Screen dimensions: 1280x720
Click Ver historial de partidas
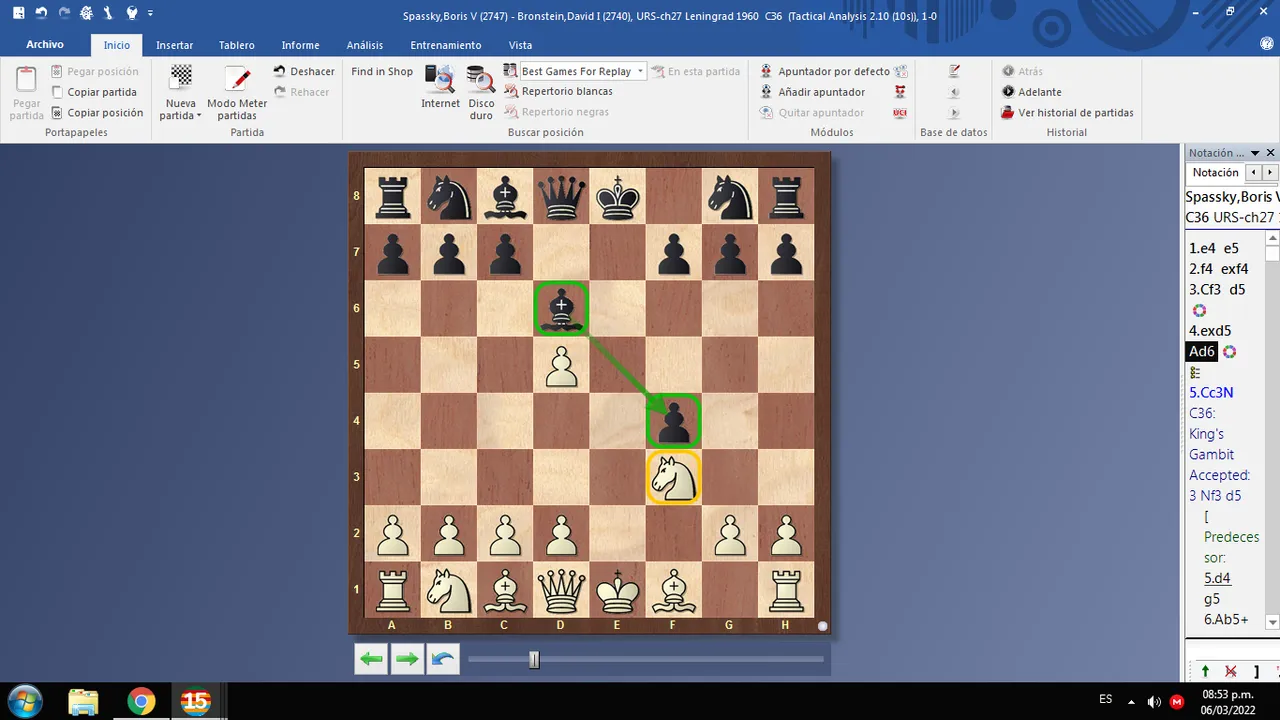point(1068,113)
